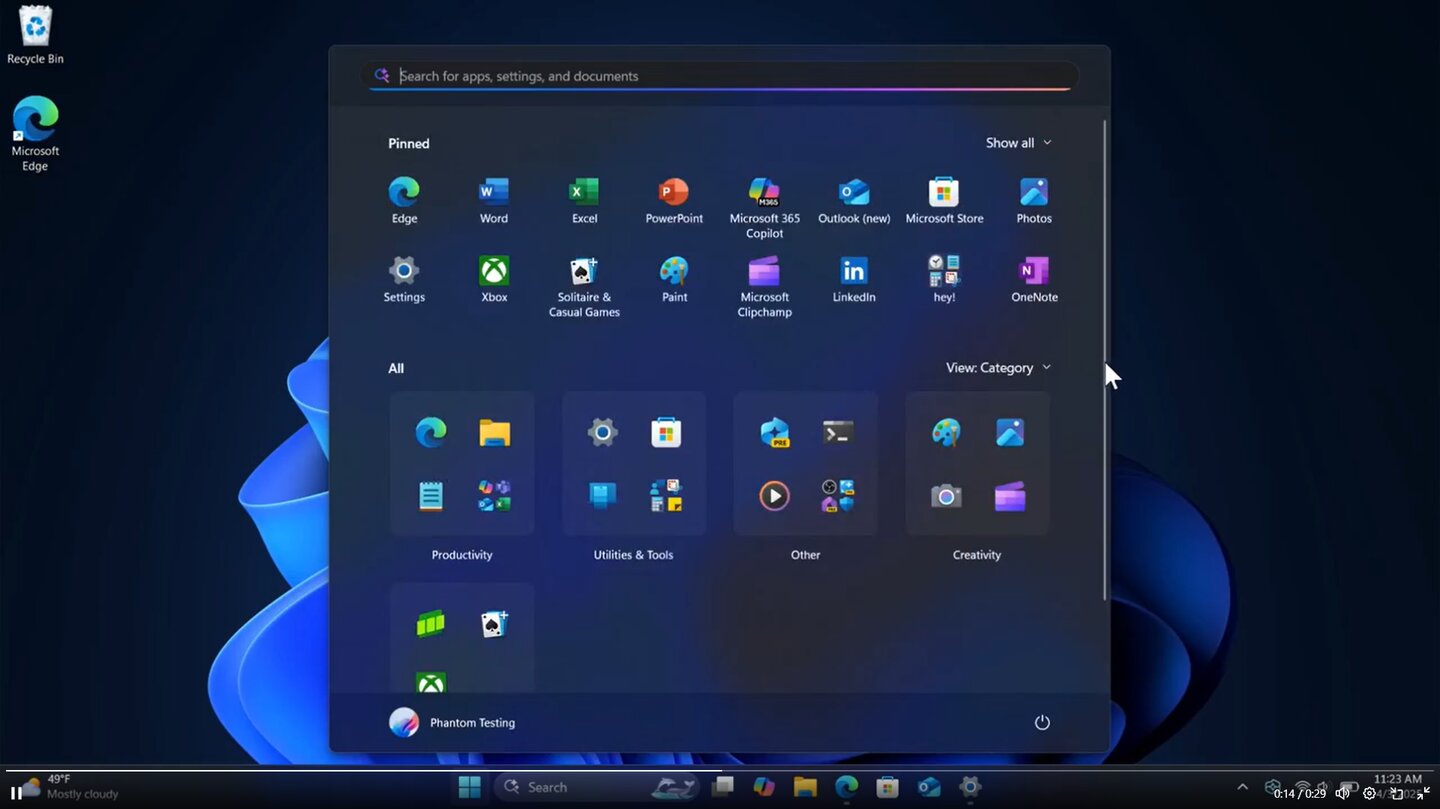Click the Start menu search box
Image resolution: width=1440 pixels, height=809 pixels.
719,75
